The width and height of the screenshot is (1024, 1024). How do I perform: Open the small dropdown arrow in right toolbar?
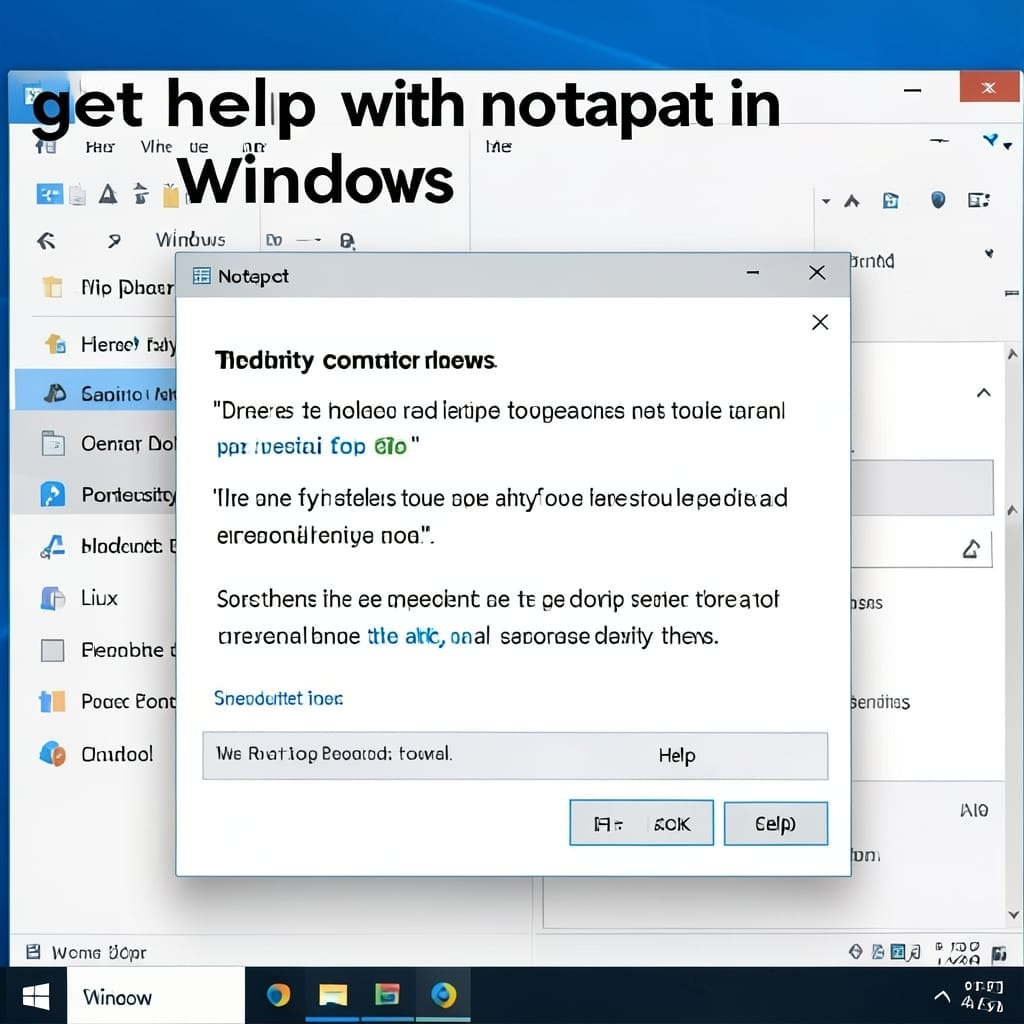(826, 201)
